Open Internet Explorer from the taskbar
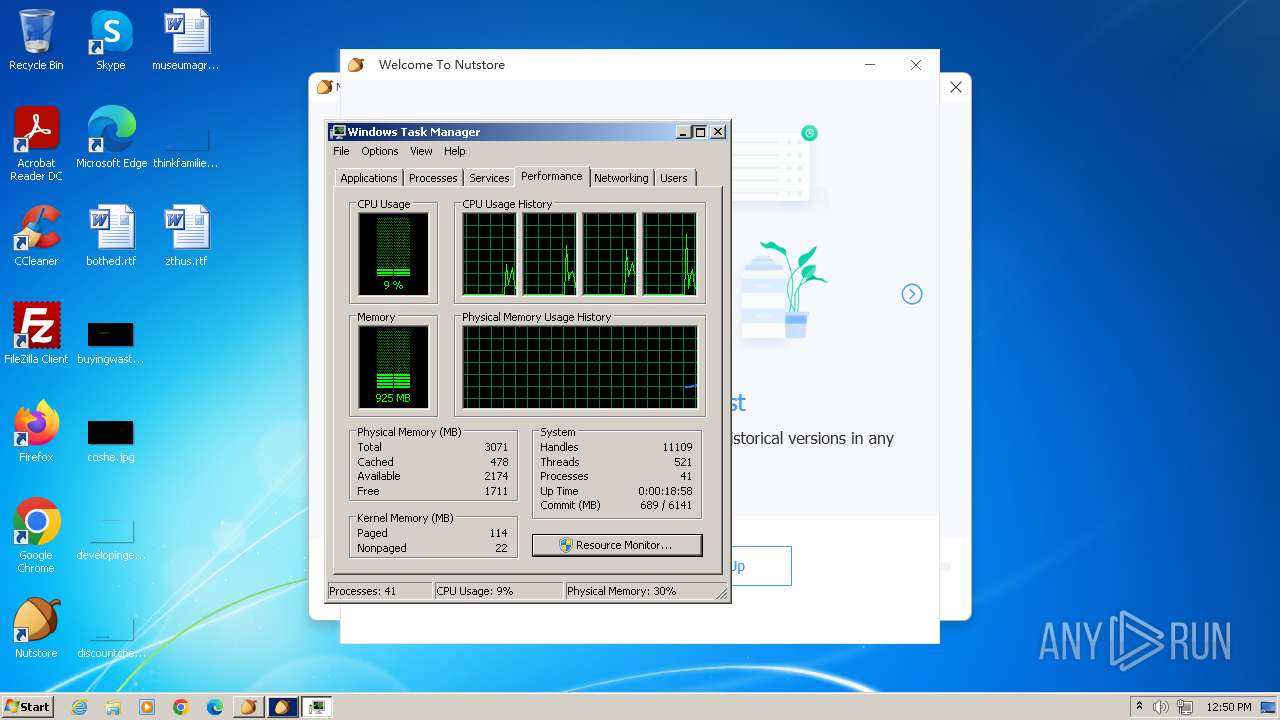Image resolution: width=1280 pixels, height=720 pixels. tap(79, 707)
